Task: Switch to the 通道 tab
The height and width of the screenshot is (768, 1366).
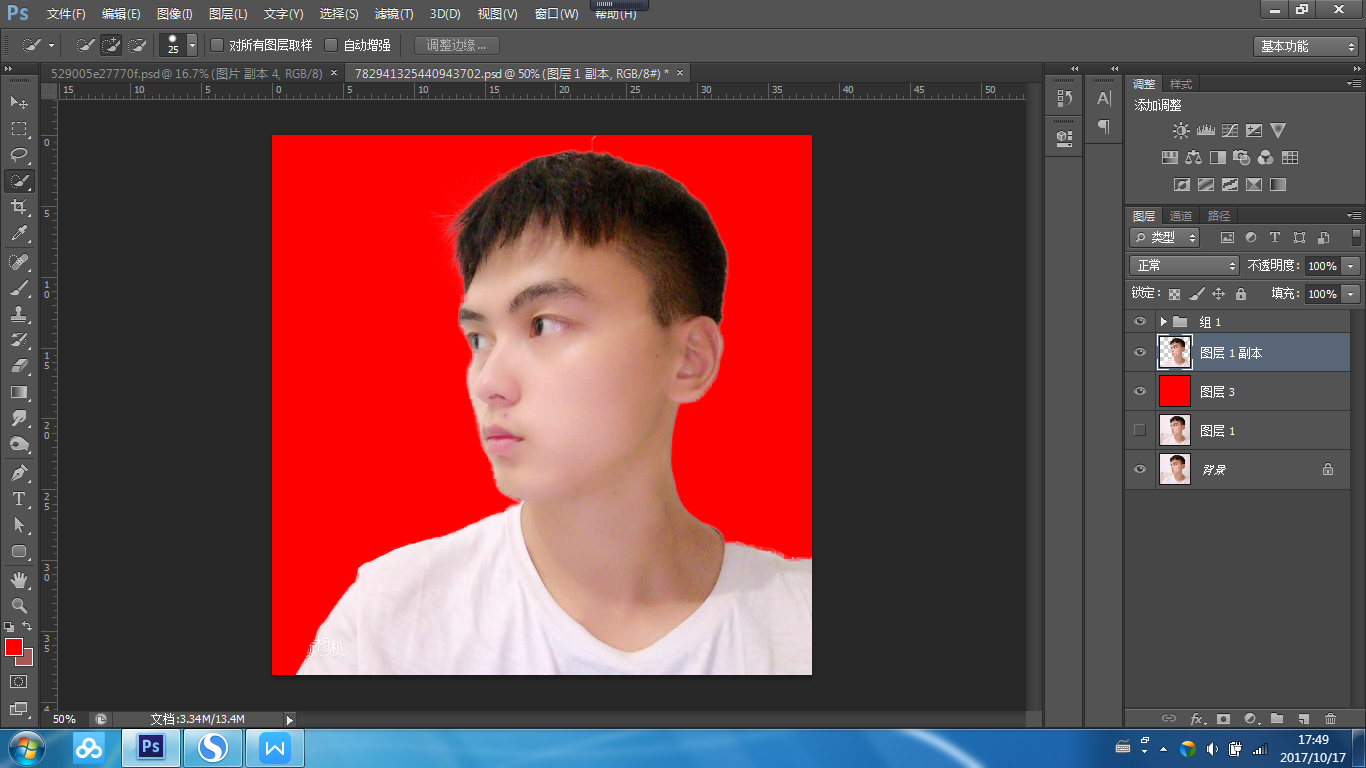Action: (1181, 216)
